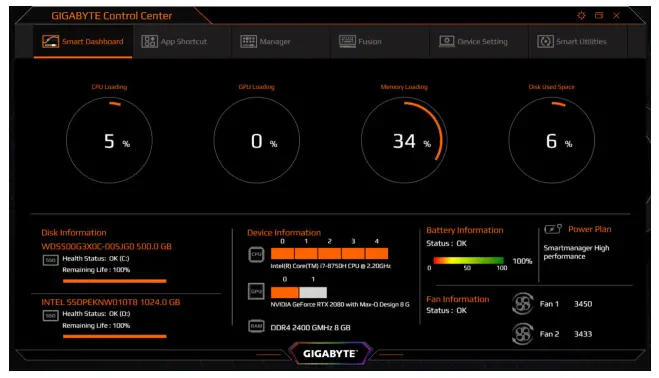Open the Manager tab

coord(265,41)
